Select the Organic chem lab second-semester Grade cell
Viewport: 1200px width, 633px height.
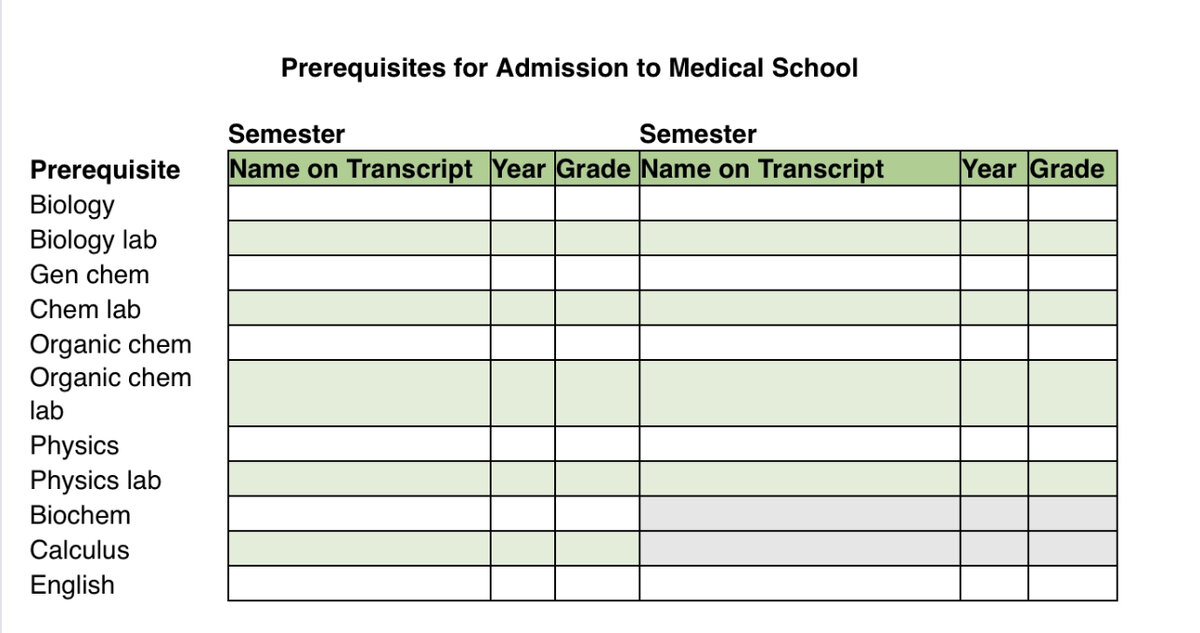1072,393
